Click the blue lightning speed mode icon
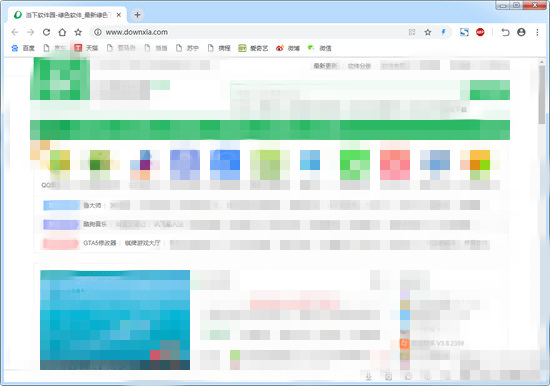 click(443, 32)
